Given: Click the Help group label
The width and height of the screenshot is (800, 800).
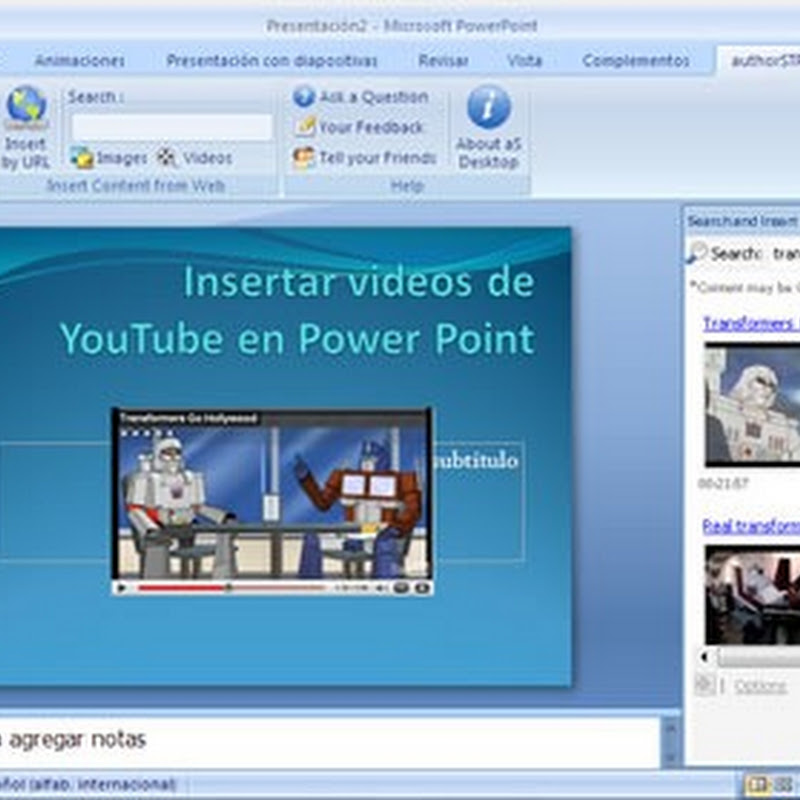Looking at the screenshot, I should (407, 186).
